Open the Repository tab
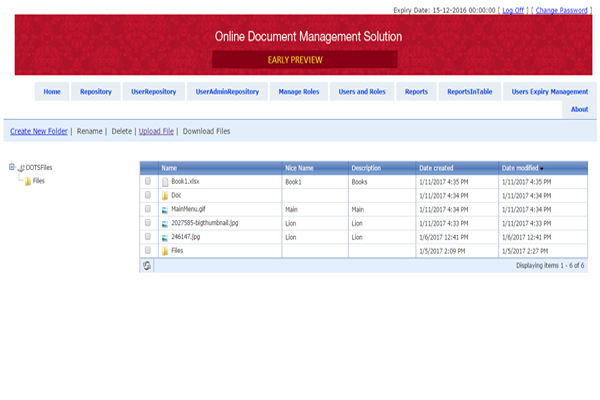600x400 pixels. click(95, 91)
